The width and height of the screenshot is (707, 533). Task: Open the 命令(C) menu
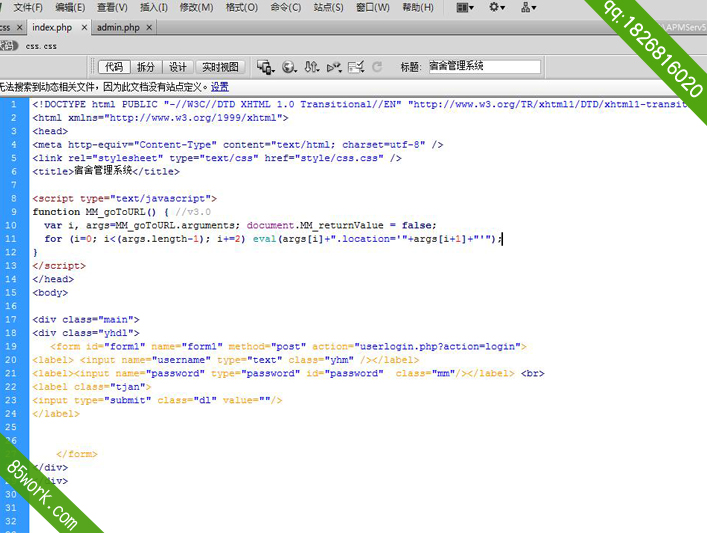pyautogui.click(x=285, y=8)
